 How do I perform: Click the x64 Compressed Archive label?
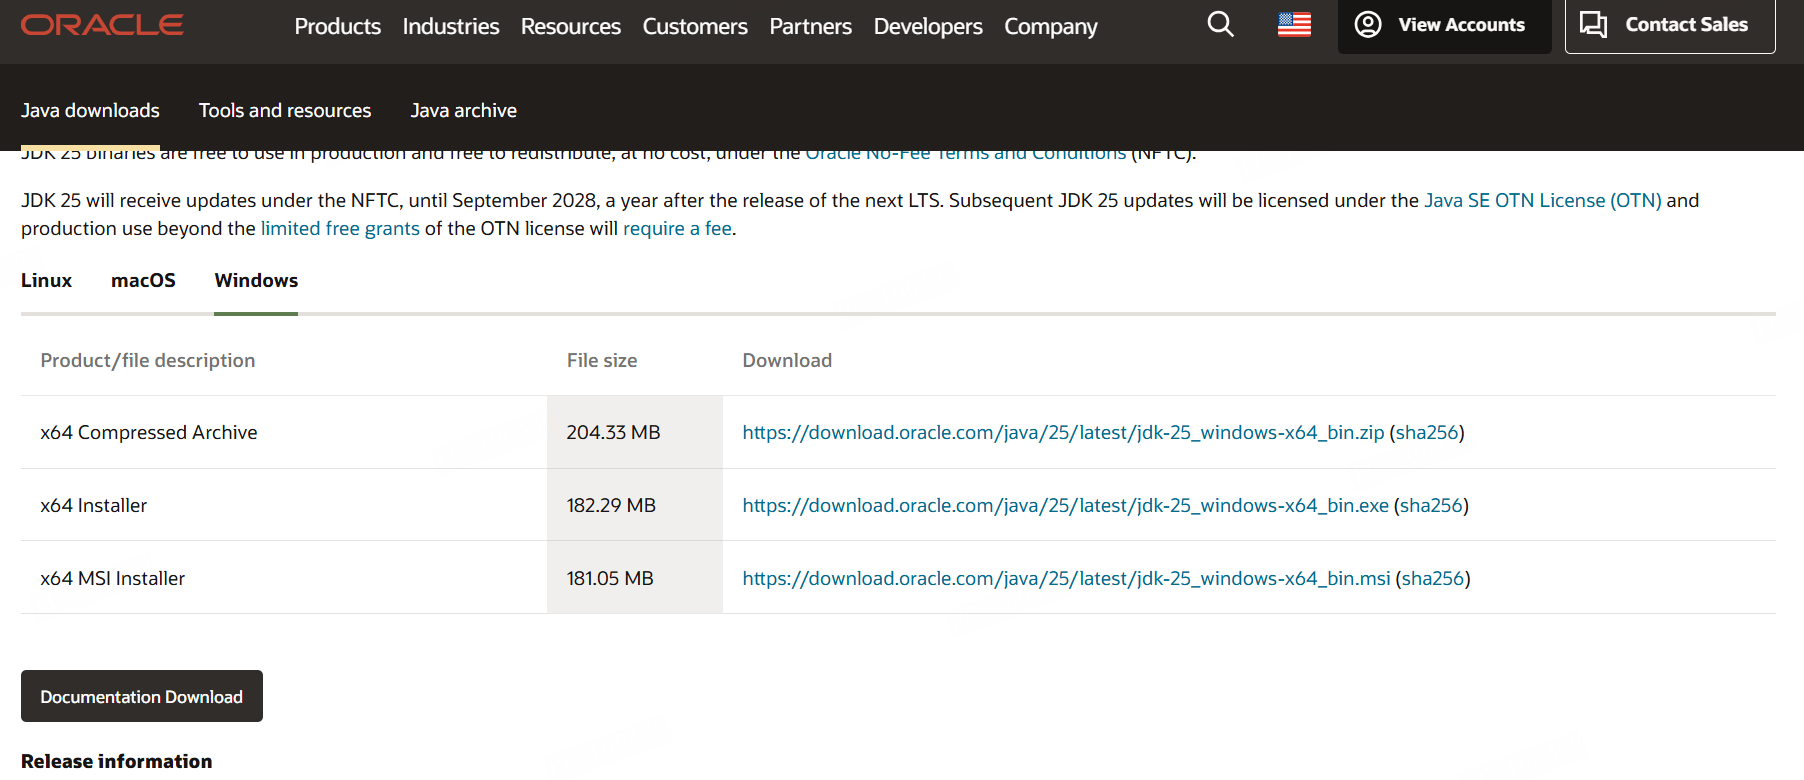click(149, 432)
